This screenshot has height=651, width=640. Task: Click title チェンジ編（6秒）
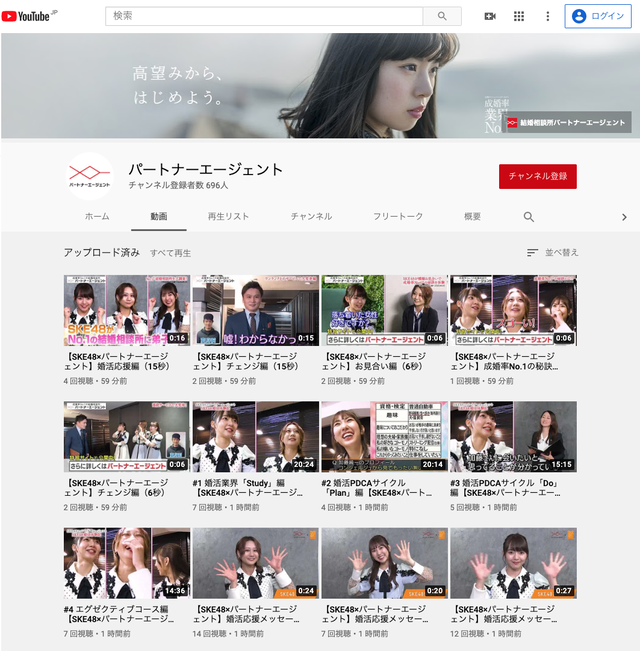[x=117, y=487]
